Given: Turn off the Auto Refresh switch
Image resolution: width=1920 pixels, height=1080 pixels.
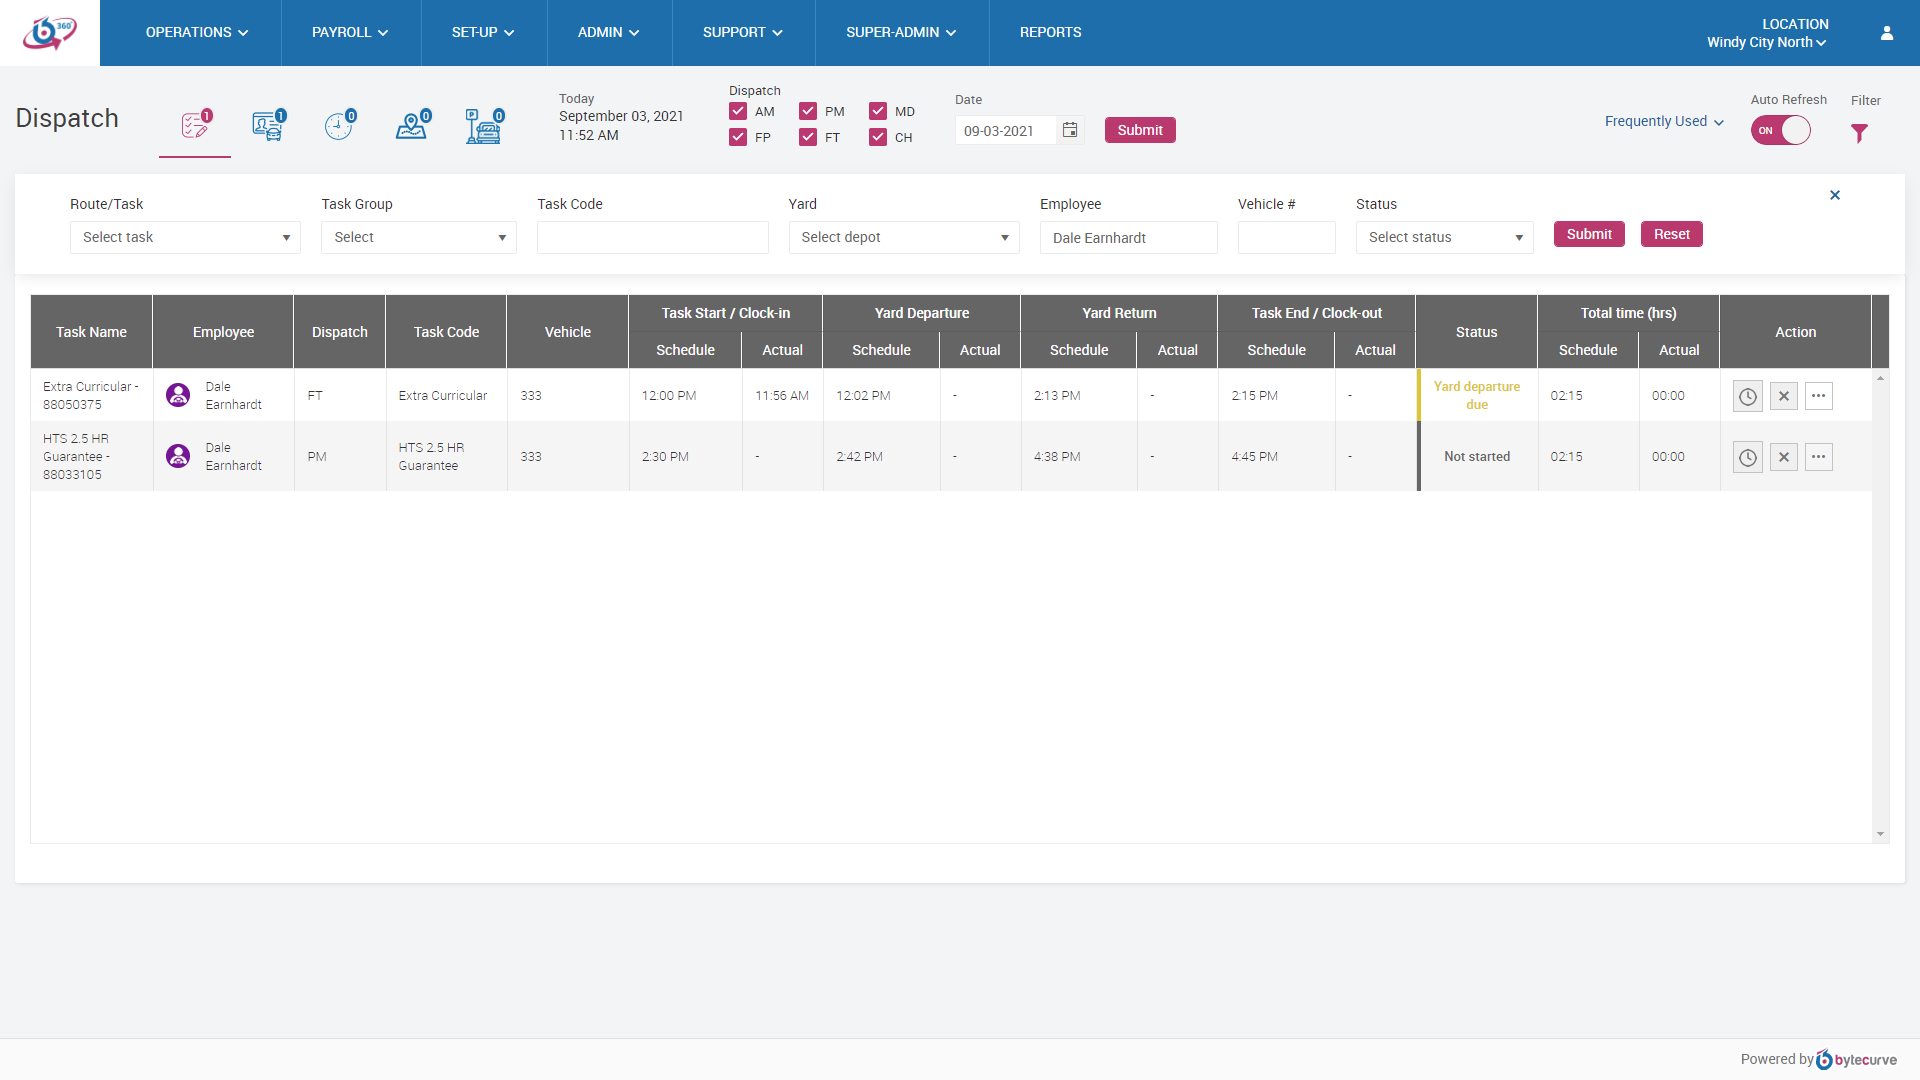Looking at the screenshot, I should [1780, 130].
